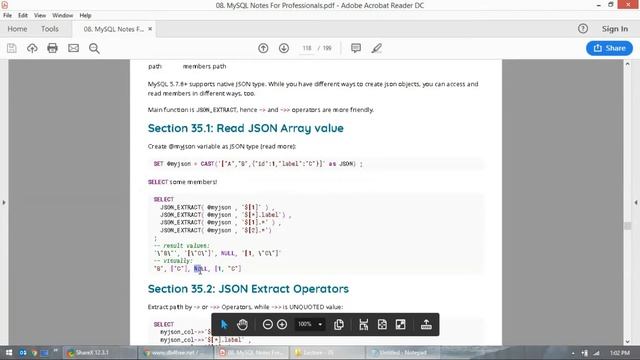This screenshot has width=640, height=360.
Task: Zoom in with the plus icon
Action: point(282,324)
